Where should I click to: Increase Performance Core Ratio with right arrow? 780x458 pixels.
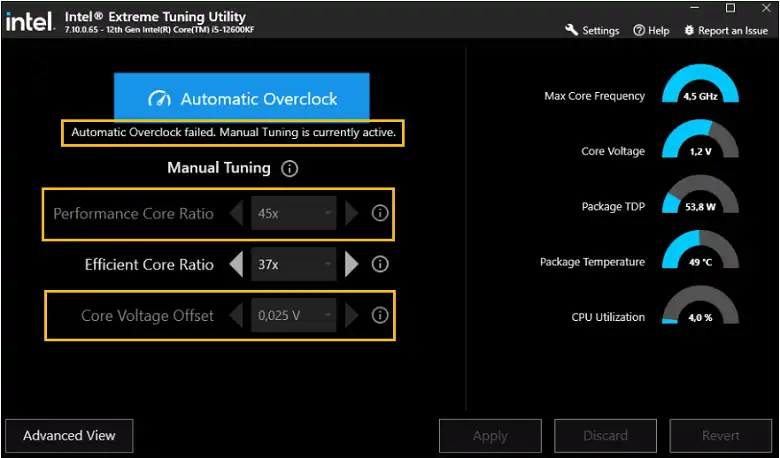[x=351, y=213]
